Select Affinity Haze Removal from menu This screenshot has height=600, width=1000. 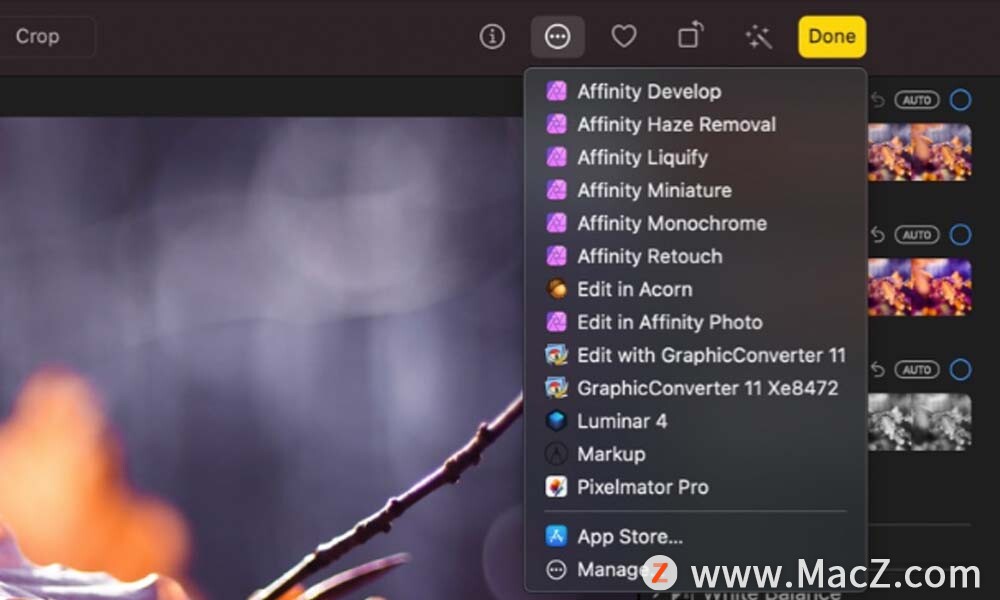click(x=695, y=124)
